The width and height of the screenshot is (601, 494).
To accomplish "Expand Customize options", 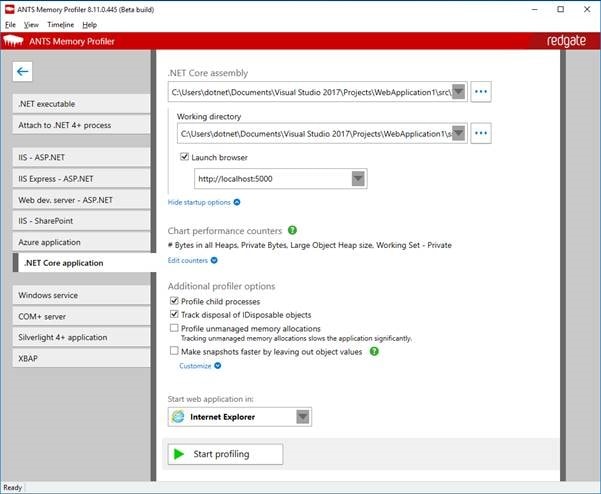I will click(200, 366).
